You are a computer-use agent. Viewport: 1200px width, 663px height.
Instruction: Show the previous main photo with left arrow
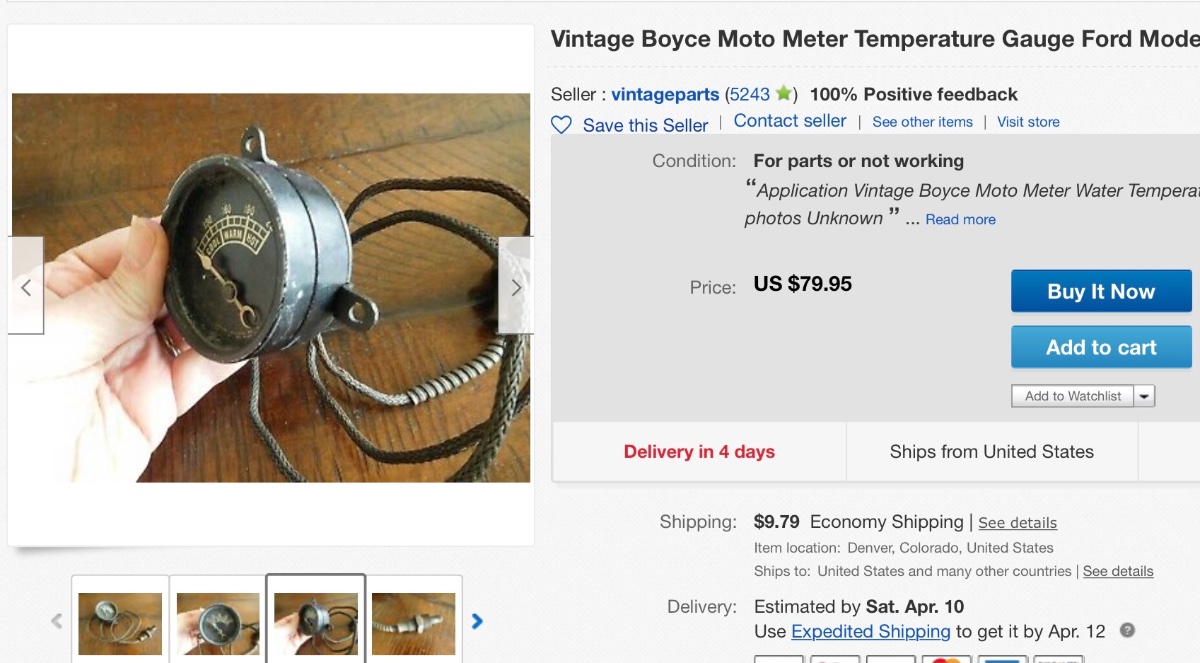pos(26,287)
